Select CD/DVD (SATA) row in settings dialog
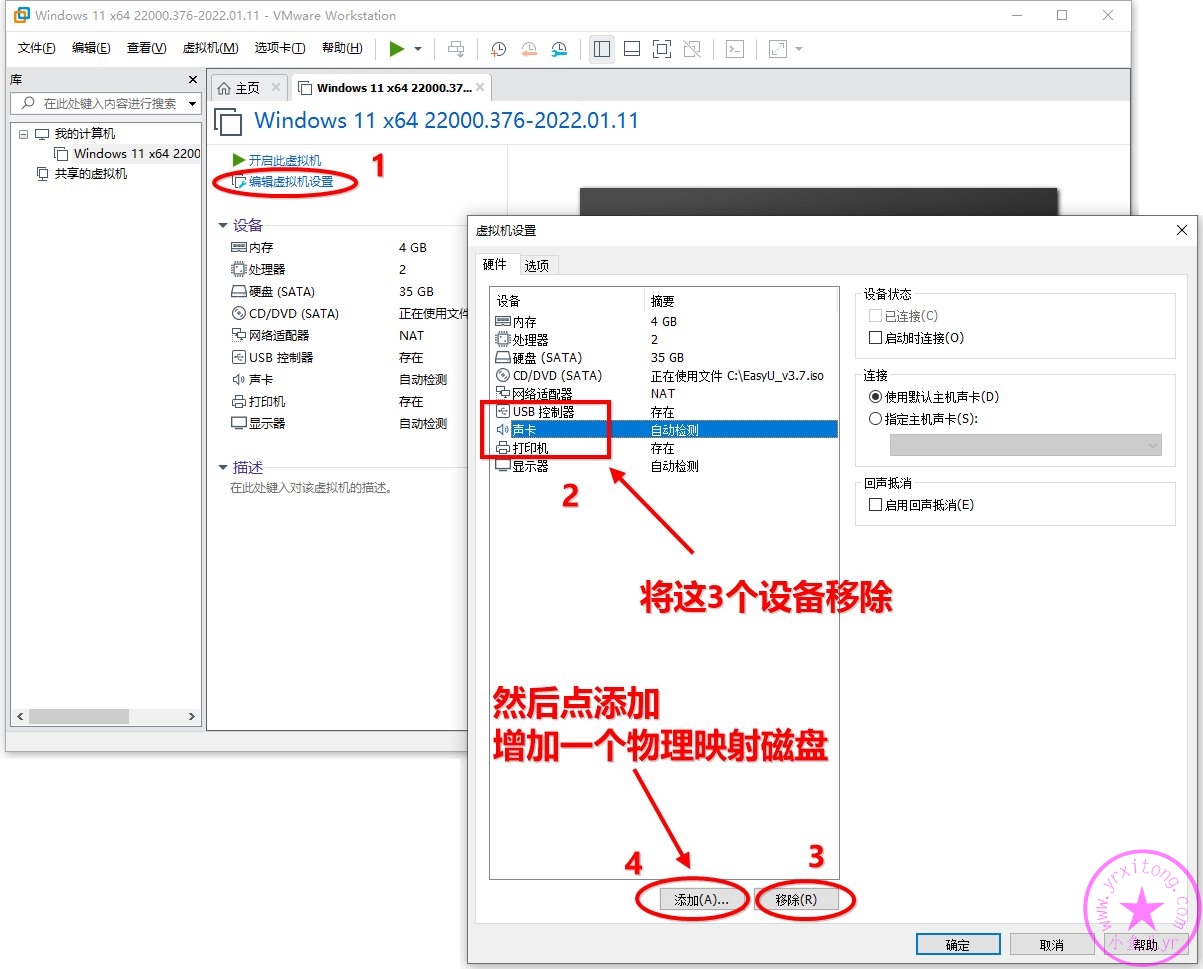This screenshot has width=1203, height=969. 664,376
